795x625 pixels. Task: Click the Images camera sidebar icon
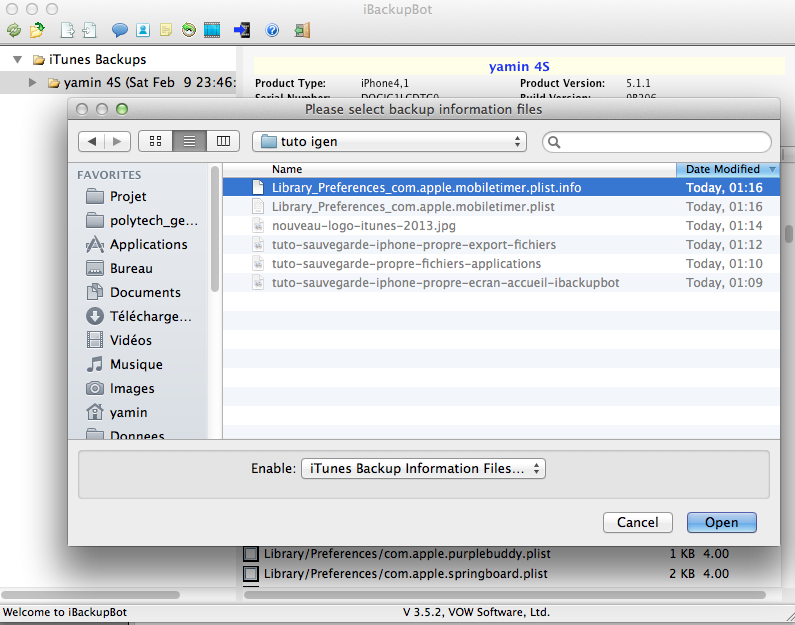(95, 388)
